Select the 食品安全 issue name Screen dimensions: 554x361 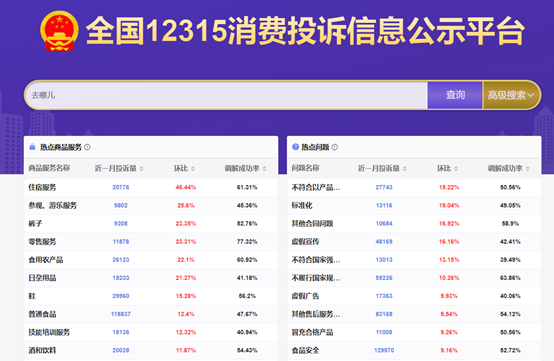305,350
